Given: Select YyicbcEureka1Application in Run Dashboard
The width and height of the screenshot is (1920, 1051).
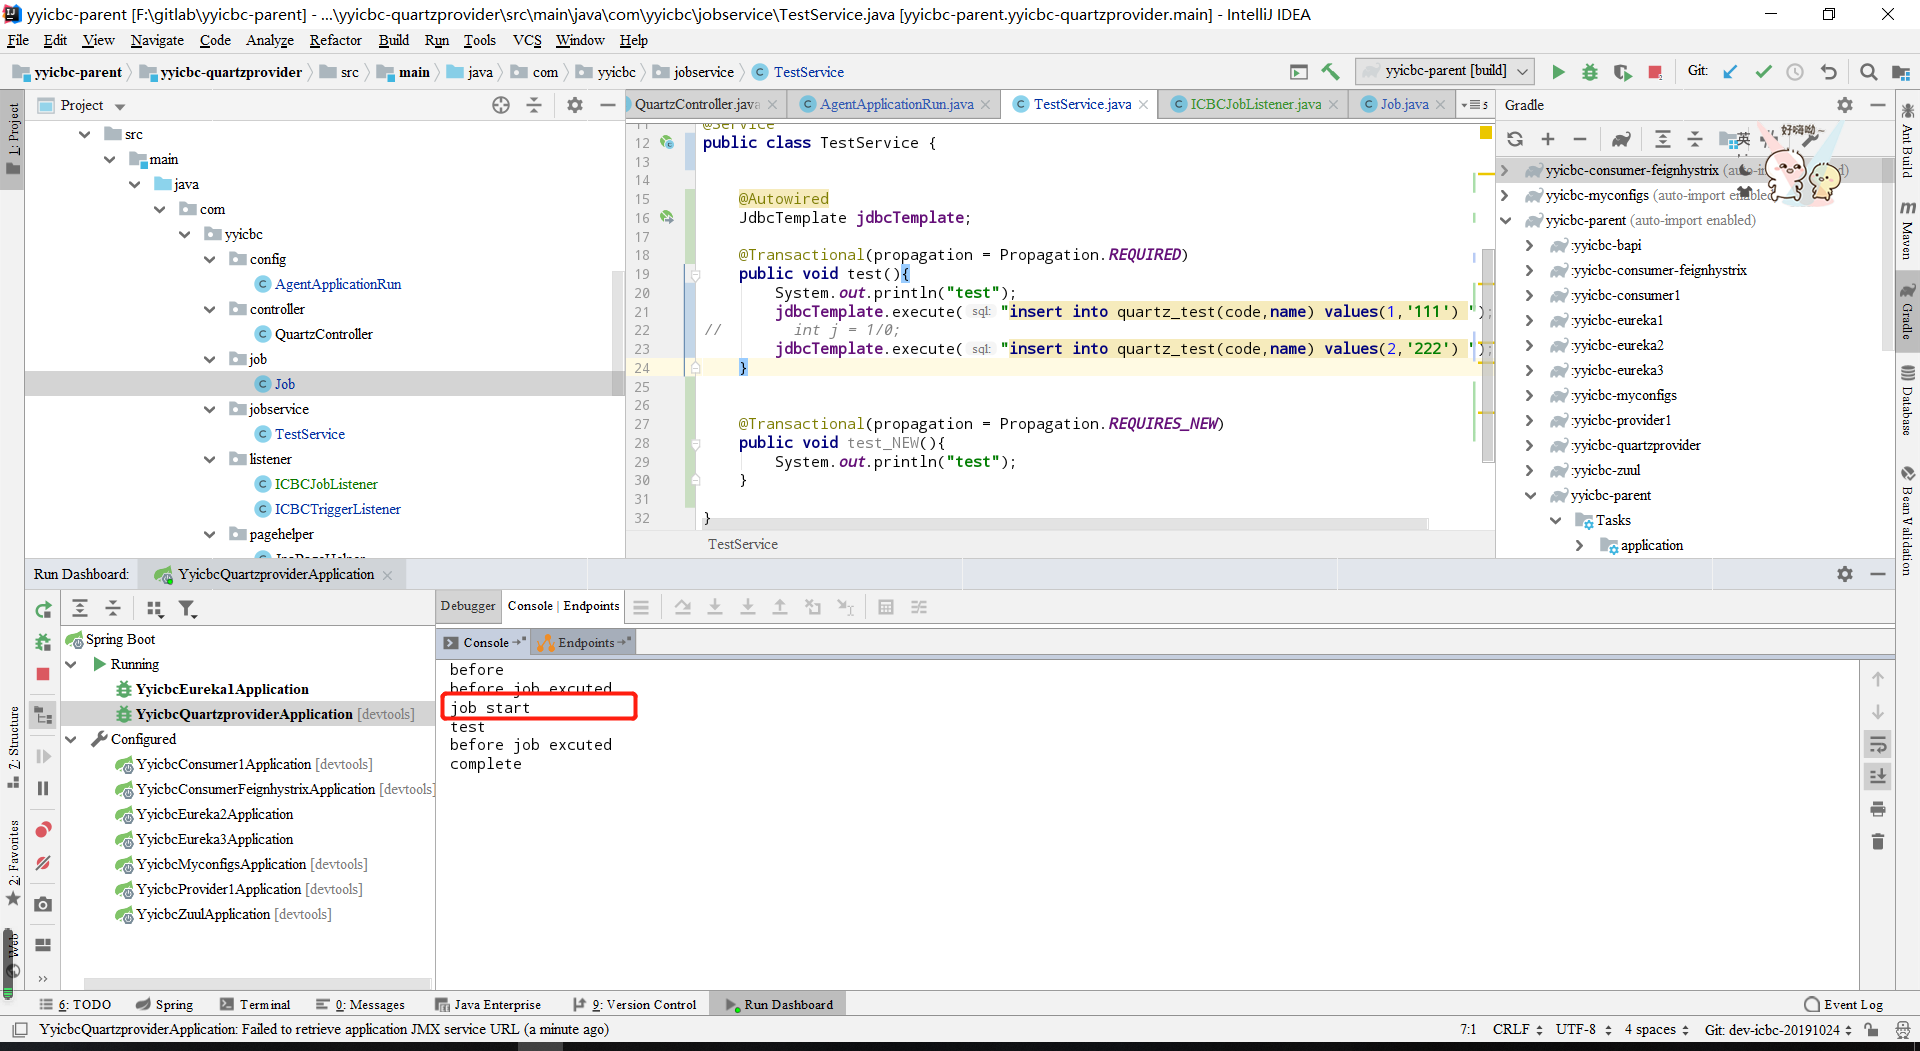Looking at the screenshot, I should [x=222, y=689].
